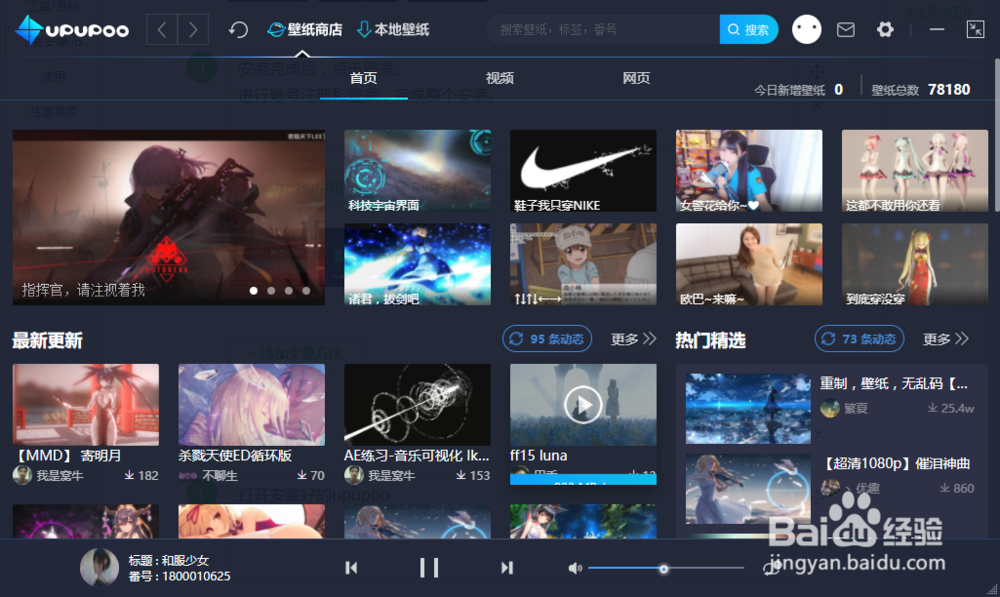The width and height of the screenshot is (1000, 597).
Task: Select the second banner carousel dot
Action: click(x=271, y=290)
